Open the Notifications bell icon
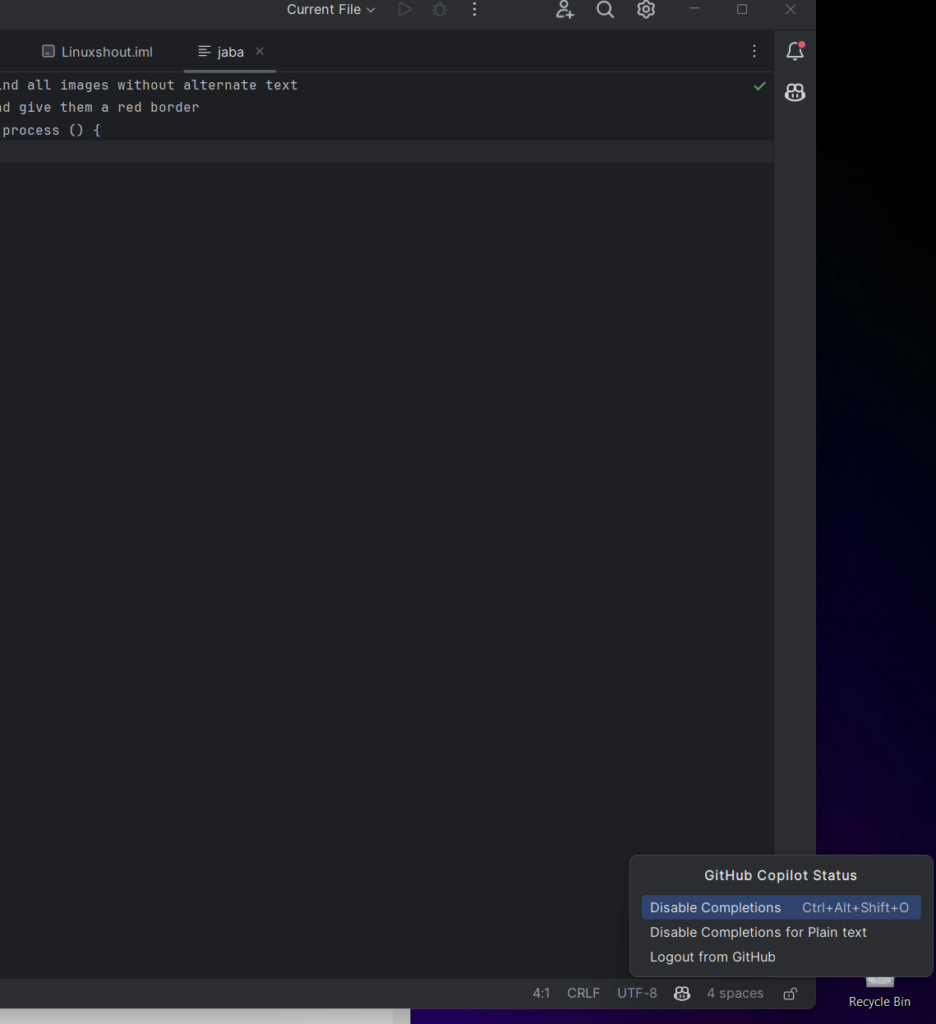 (x=795, y=51)
